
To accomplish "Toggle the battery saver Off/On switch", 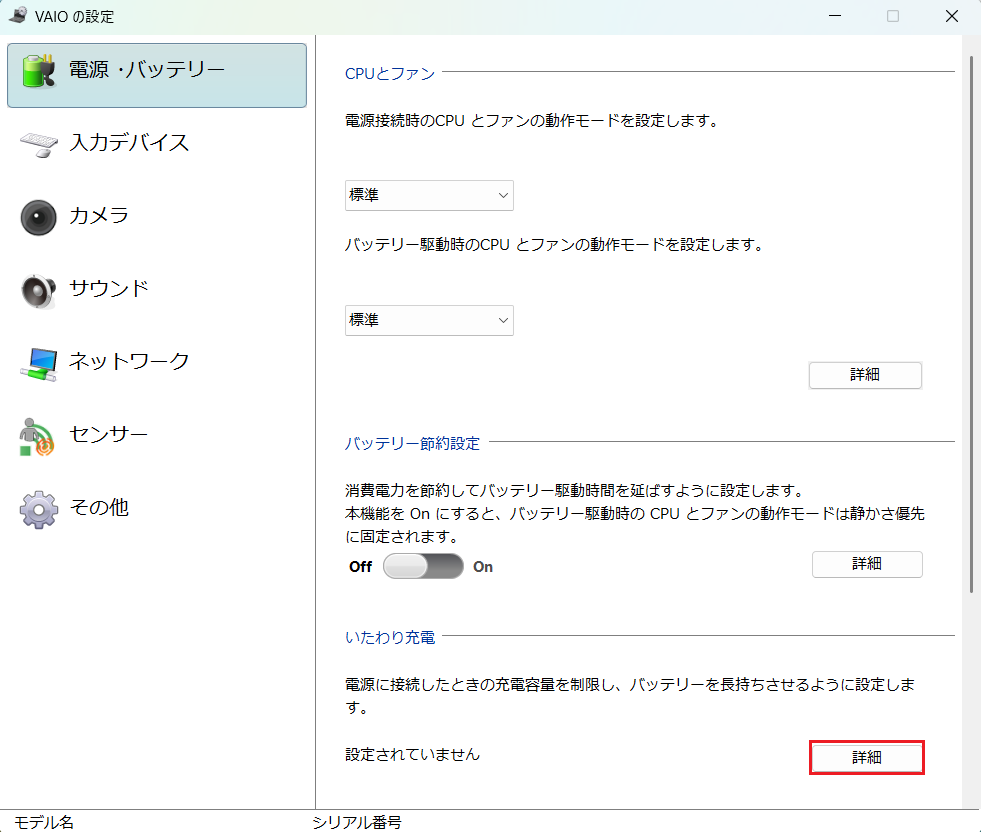I will pyautogui.click(x=423, y=566).
